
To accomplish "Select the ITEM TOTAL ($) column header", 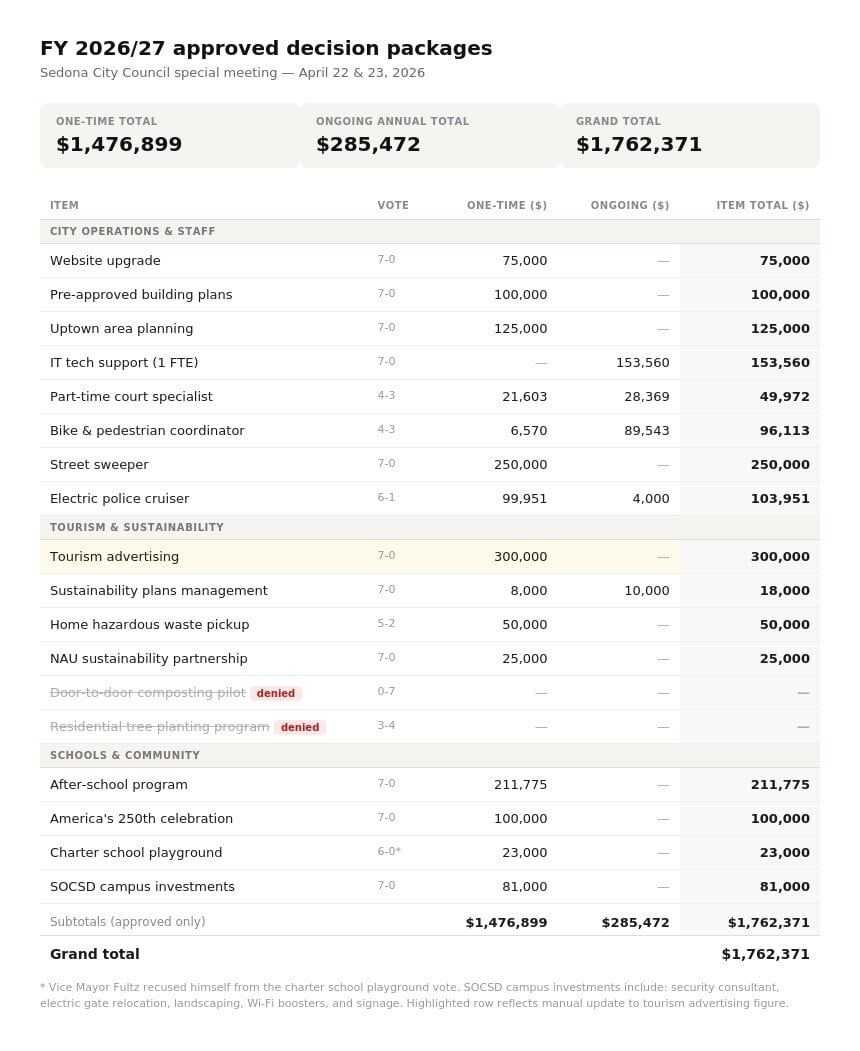I will [762, 205].
